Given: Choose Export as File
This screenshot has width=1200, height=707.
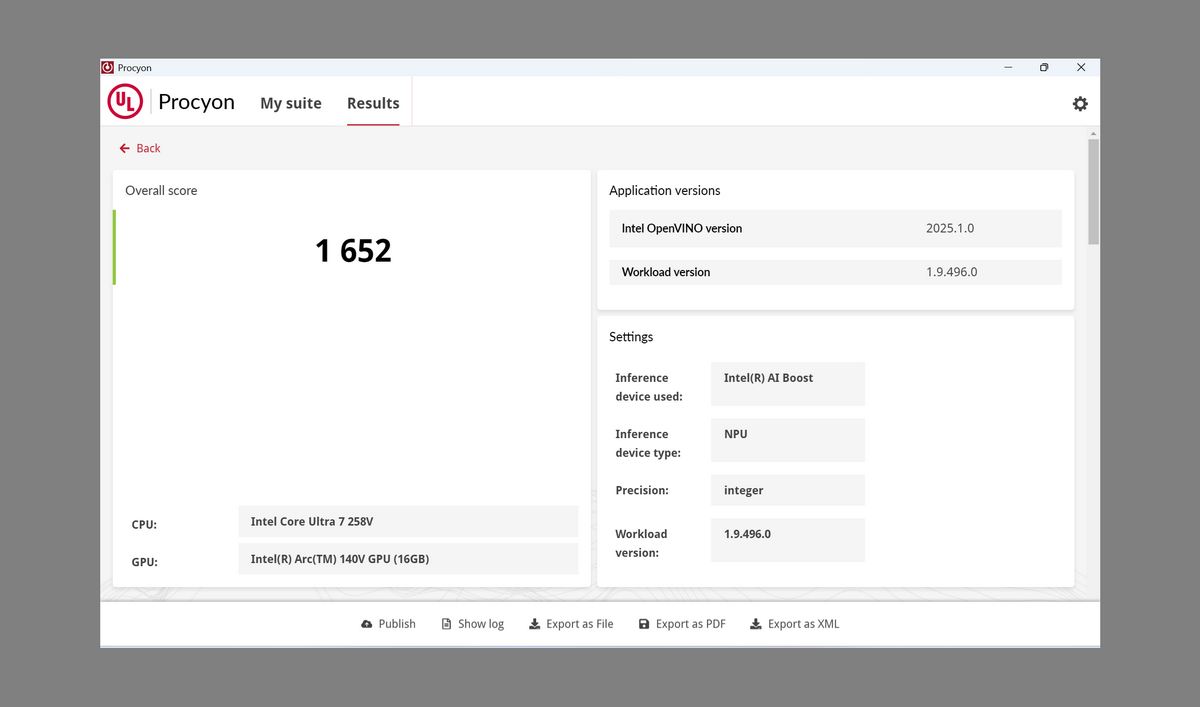Looking at the screenshot, I should [571, 624].
